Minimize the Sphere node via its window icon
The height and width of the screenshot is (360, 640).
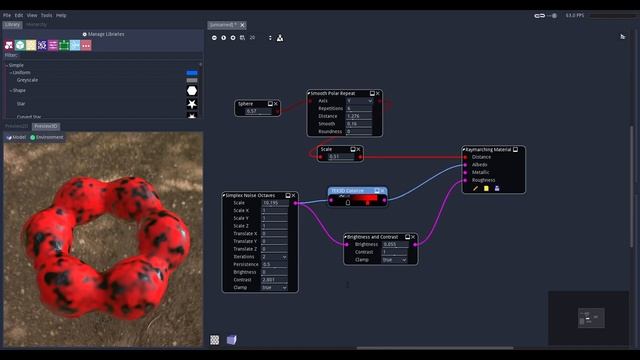(x=270, y=104)
